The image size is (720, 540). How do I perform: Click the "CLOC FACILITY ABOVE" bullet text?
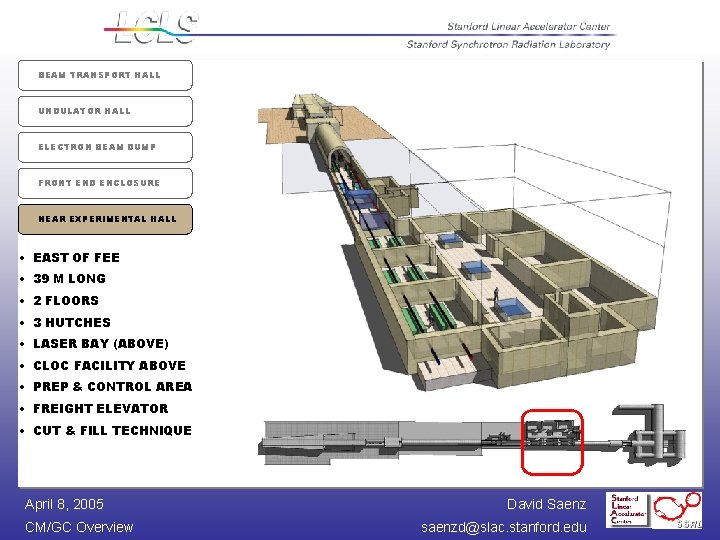109,366
